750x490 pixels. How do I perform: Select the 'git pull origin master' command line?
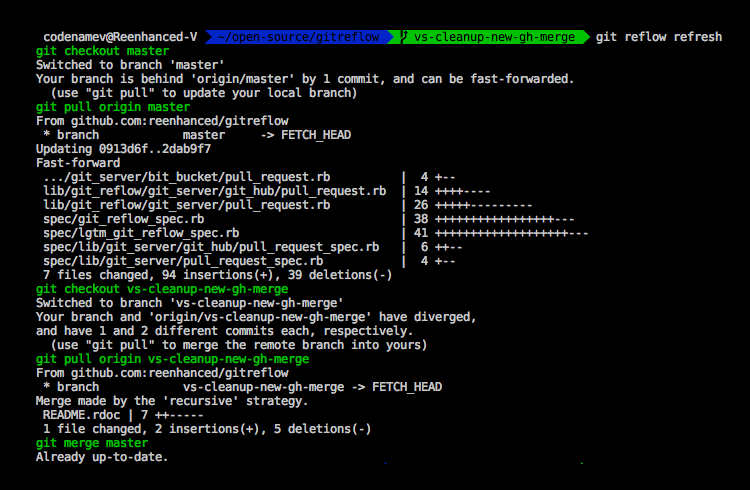point(112,107)
